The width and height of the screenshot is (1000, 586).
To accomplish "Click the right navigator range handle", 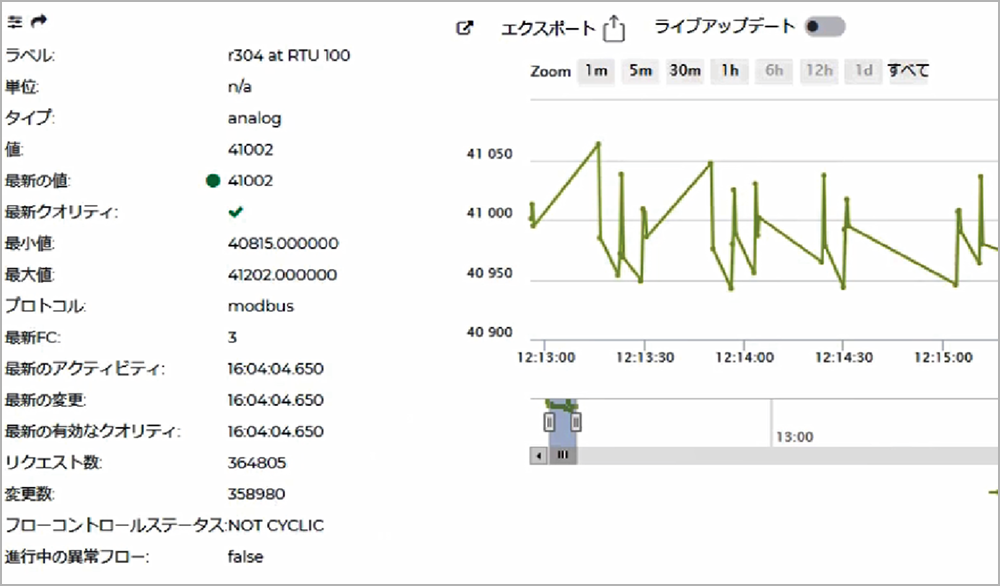I will [575, 422].
